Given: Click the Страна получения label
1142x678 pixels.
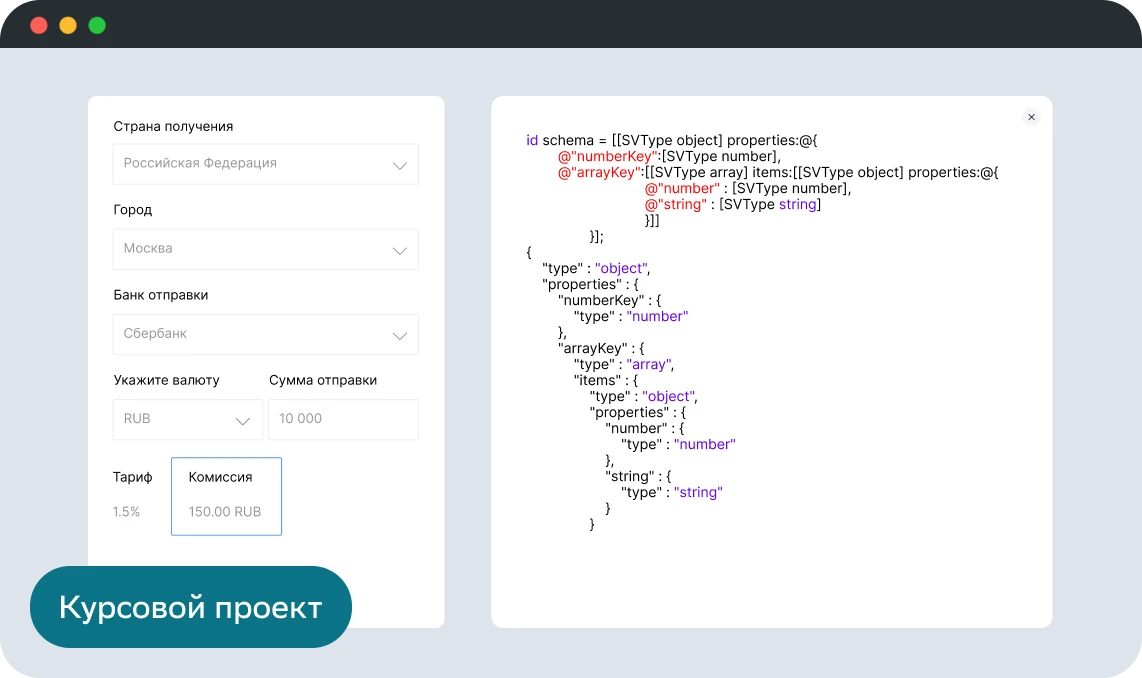Looking at the screenshot, I should point(173,126).
